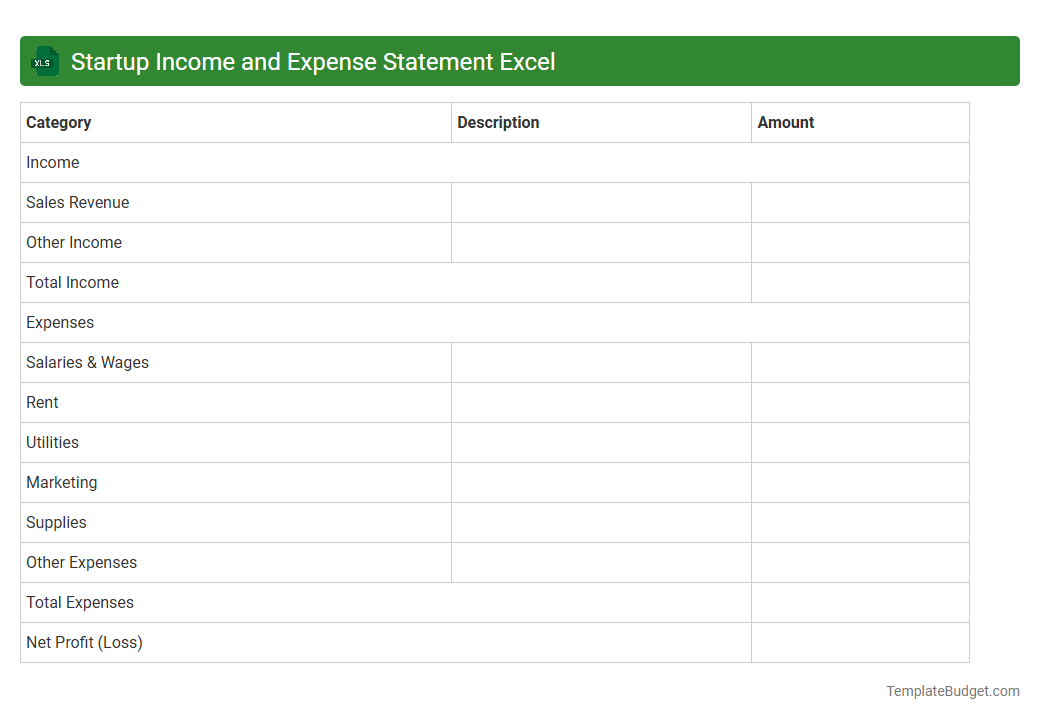
Task: Click the Description cell next to Sales Revenue
Action: pos(600,202)
